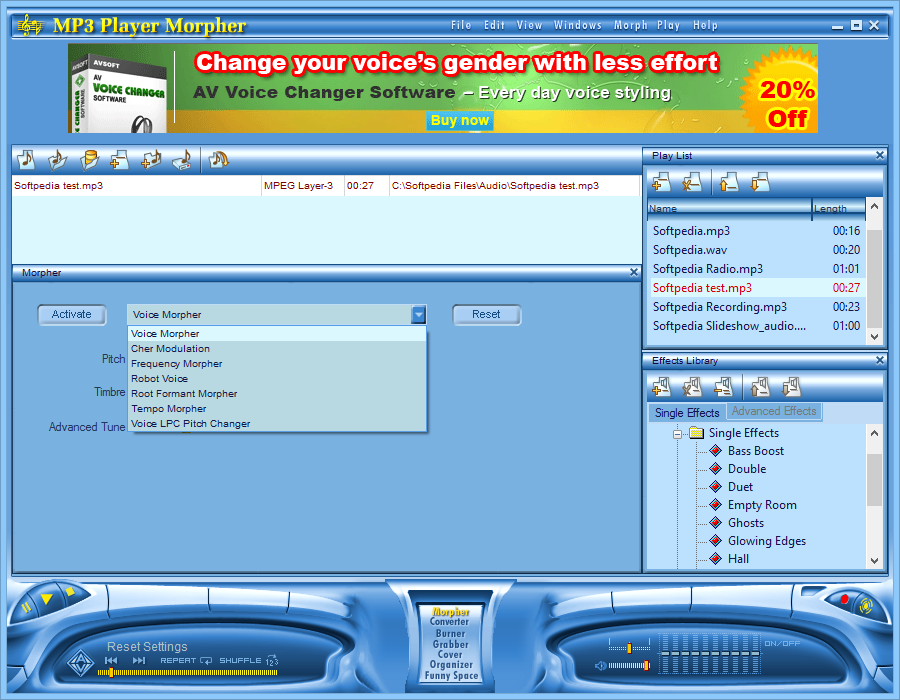Select Voice LPC Pitch Changer option
This screenshot has height=700, width=900.
(277, 423)
